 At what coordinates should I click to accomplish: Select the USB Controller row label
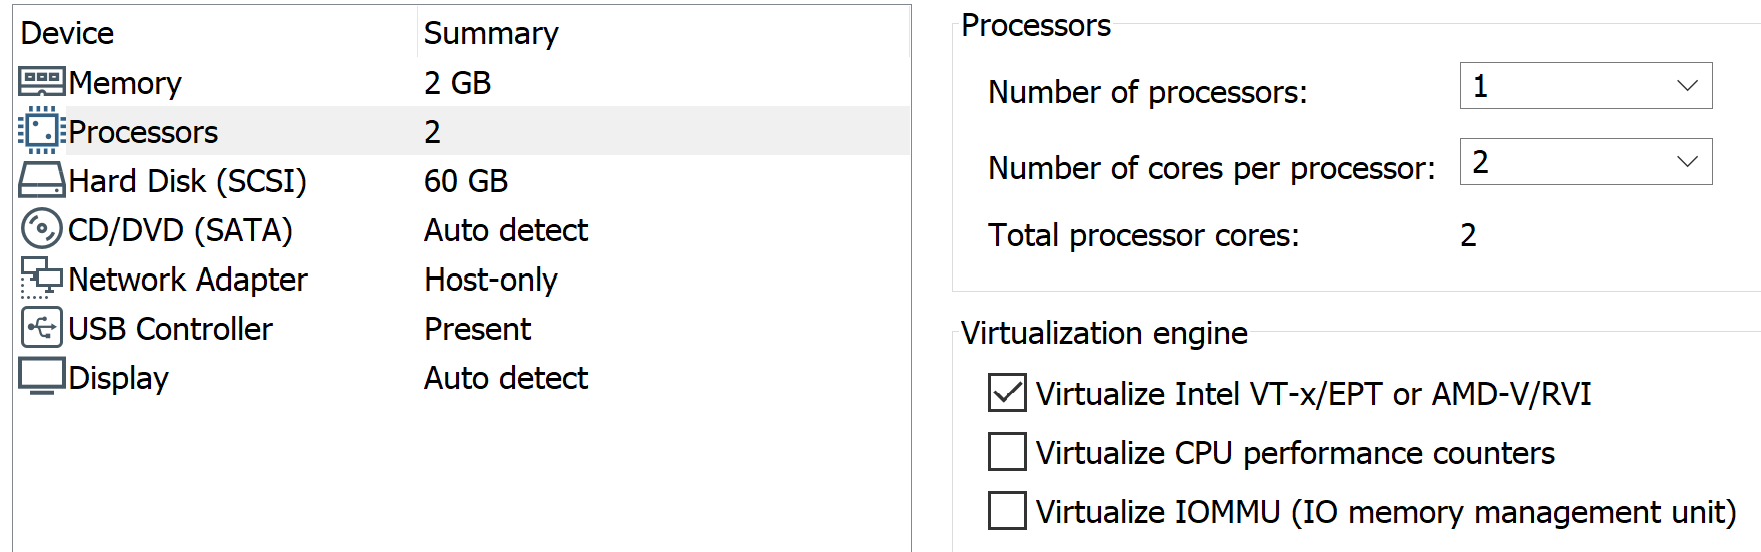(170, 329)
